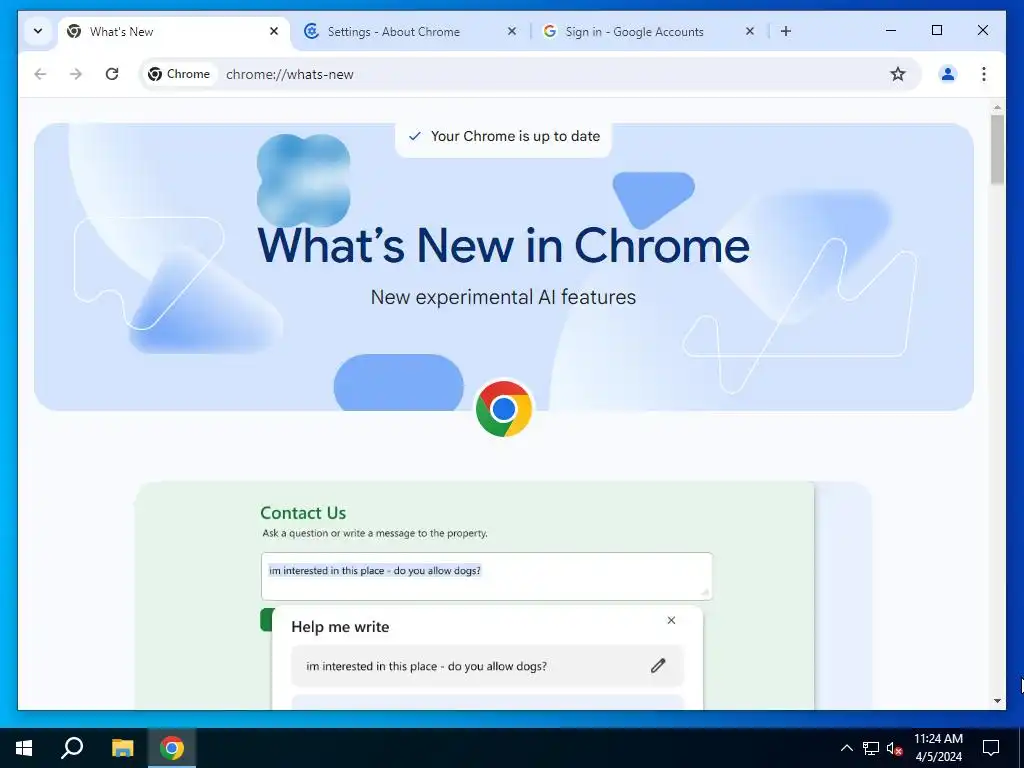Click the message text area about dogs

pos(487,576)
